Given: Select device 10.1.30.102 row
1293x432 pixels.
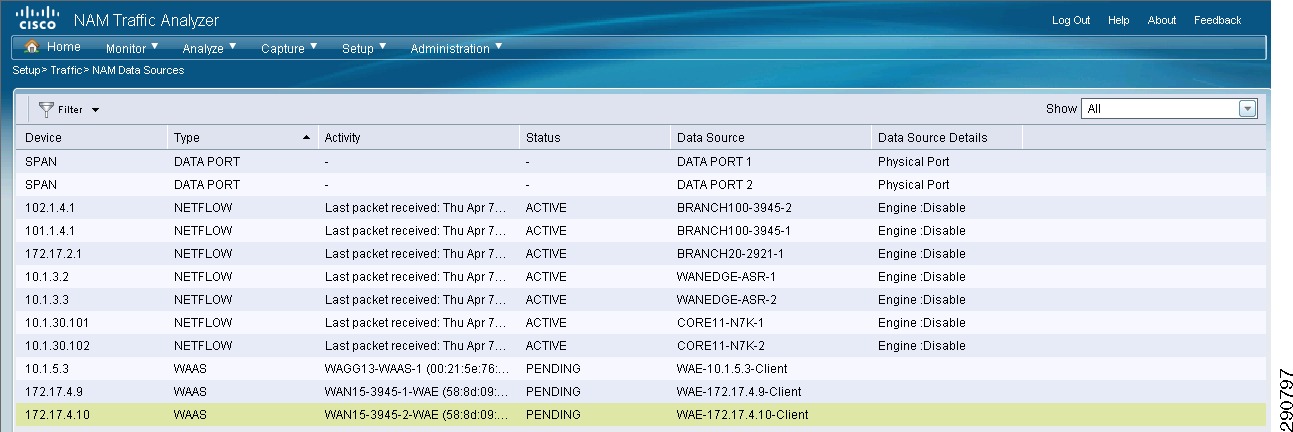Looking at the screenshot, I should [x=641, y=345].
